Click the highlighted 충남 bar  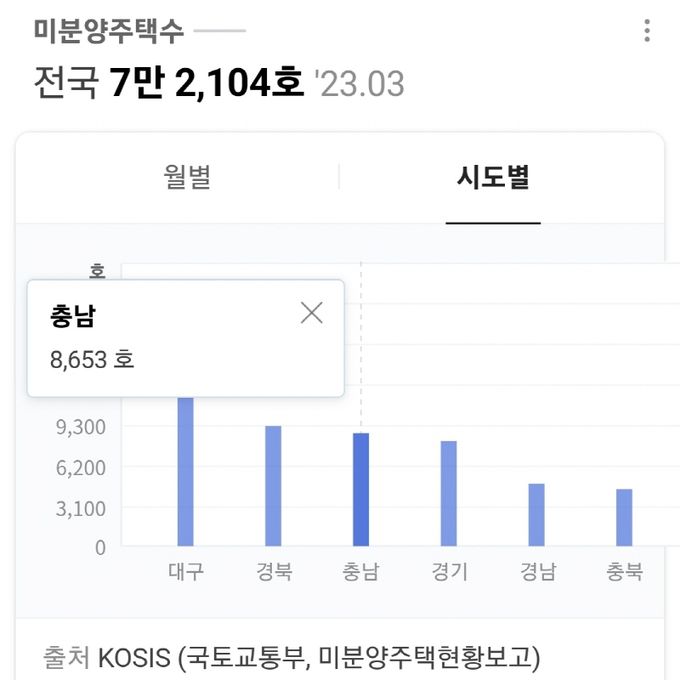(361, 489)
